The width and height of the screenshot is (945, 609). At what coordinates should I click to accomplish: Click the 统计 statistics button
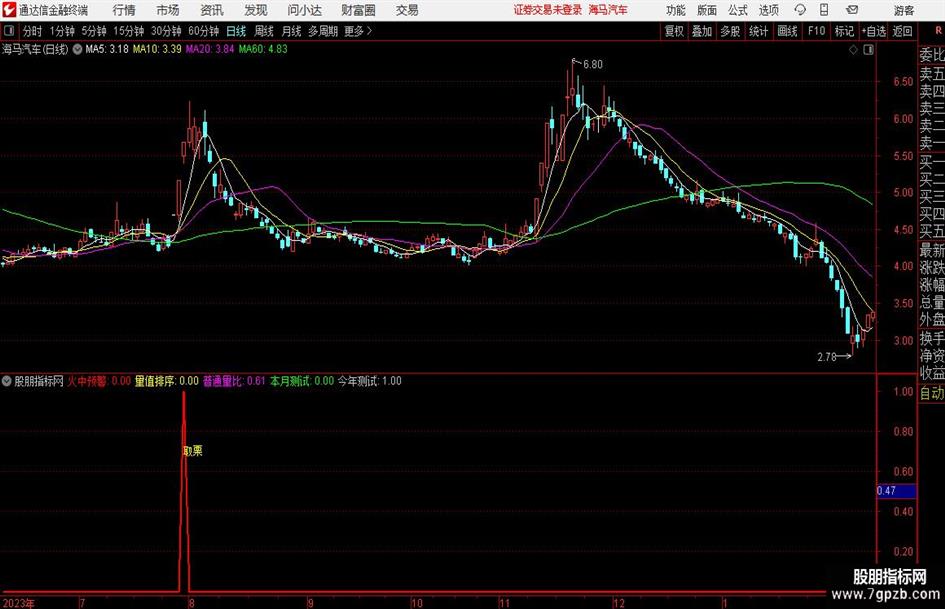(x=758, y=31)
